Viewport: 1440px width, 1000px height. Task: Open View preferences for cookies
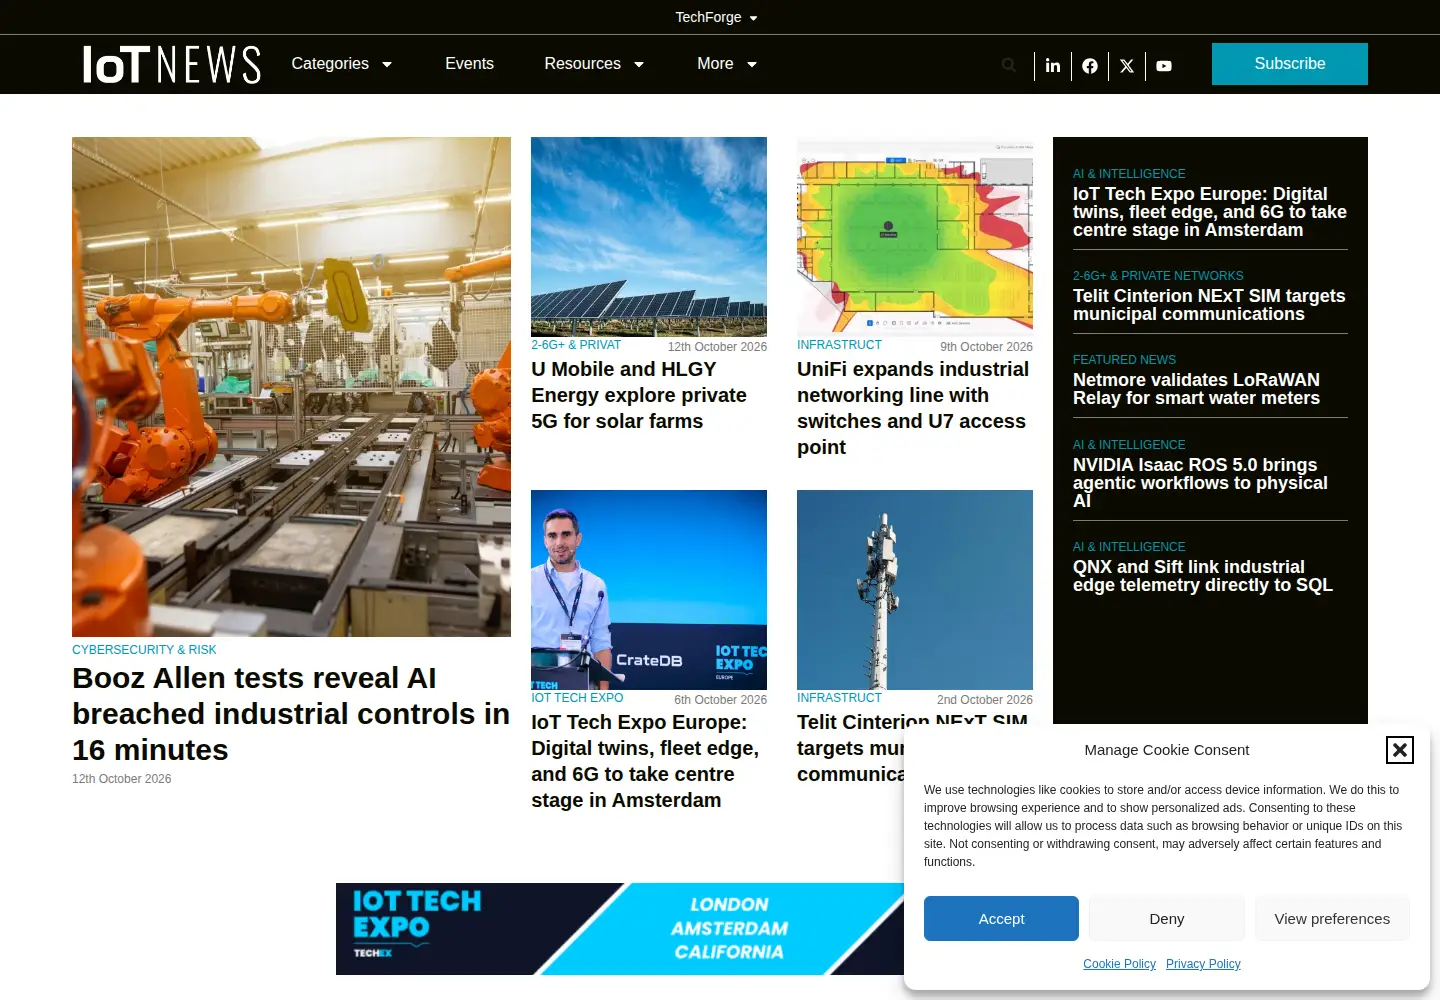click(x=1332, y=919)
